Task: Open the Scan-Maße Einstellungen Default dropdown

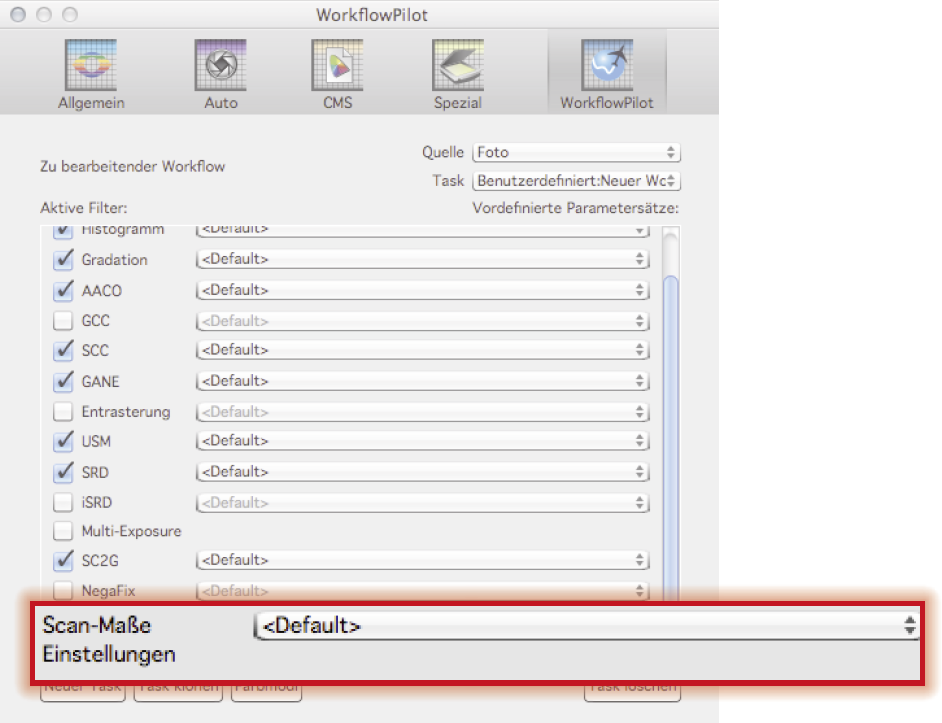Action: (587, 626)
